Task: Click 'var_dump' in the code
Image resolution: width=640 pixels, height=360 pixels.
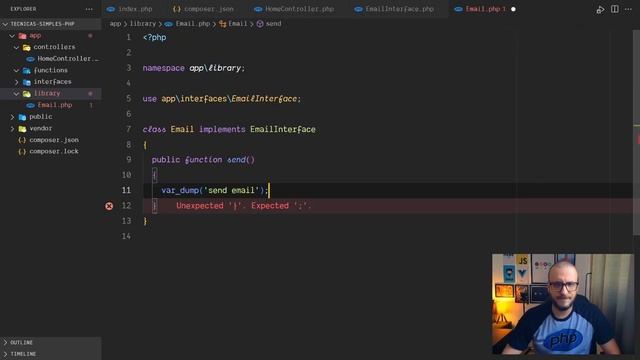Action: (180, 190)
